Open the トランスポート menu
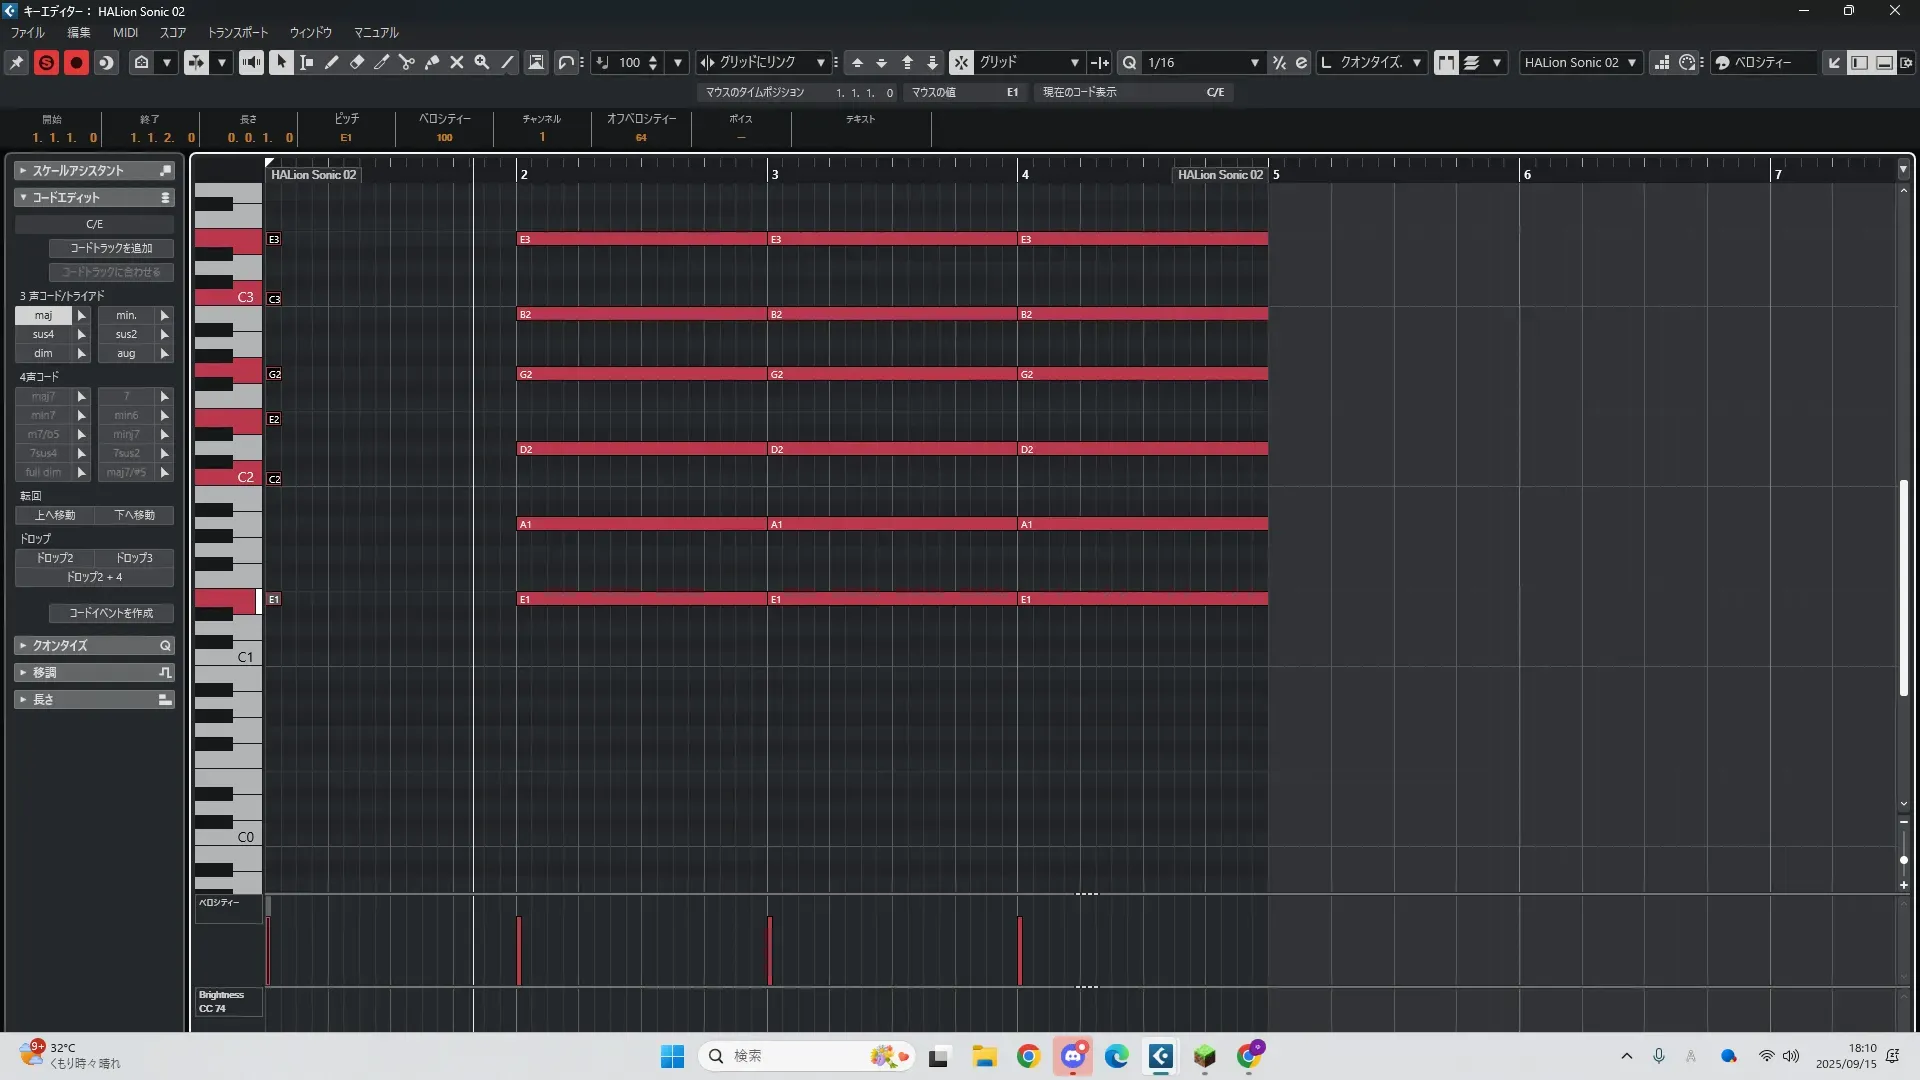Viewport: 1920px width, 1080px height. pyautogui.click(x=238, y=32)
